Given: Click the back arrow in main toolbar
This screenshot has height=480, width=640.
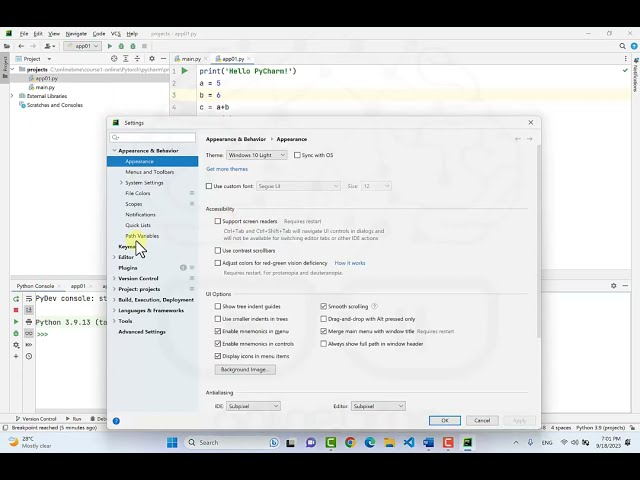Looking at the screenshot, I should tap(21, 46).
